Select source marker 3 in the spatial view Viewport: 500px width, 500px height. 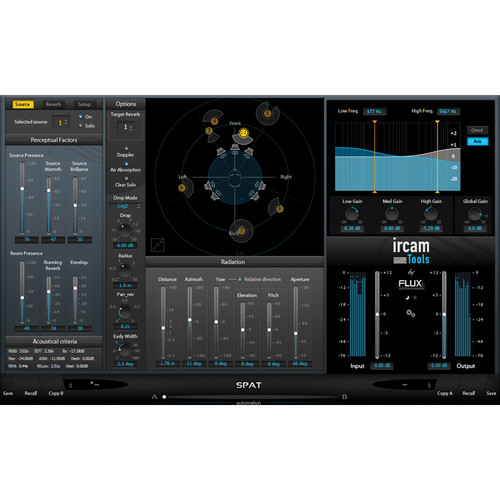(209, 131)
